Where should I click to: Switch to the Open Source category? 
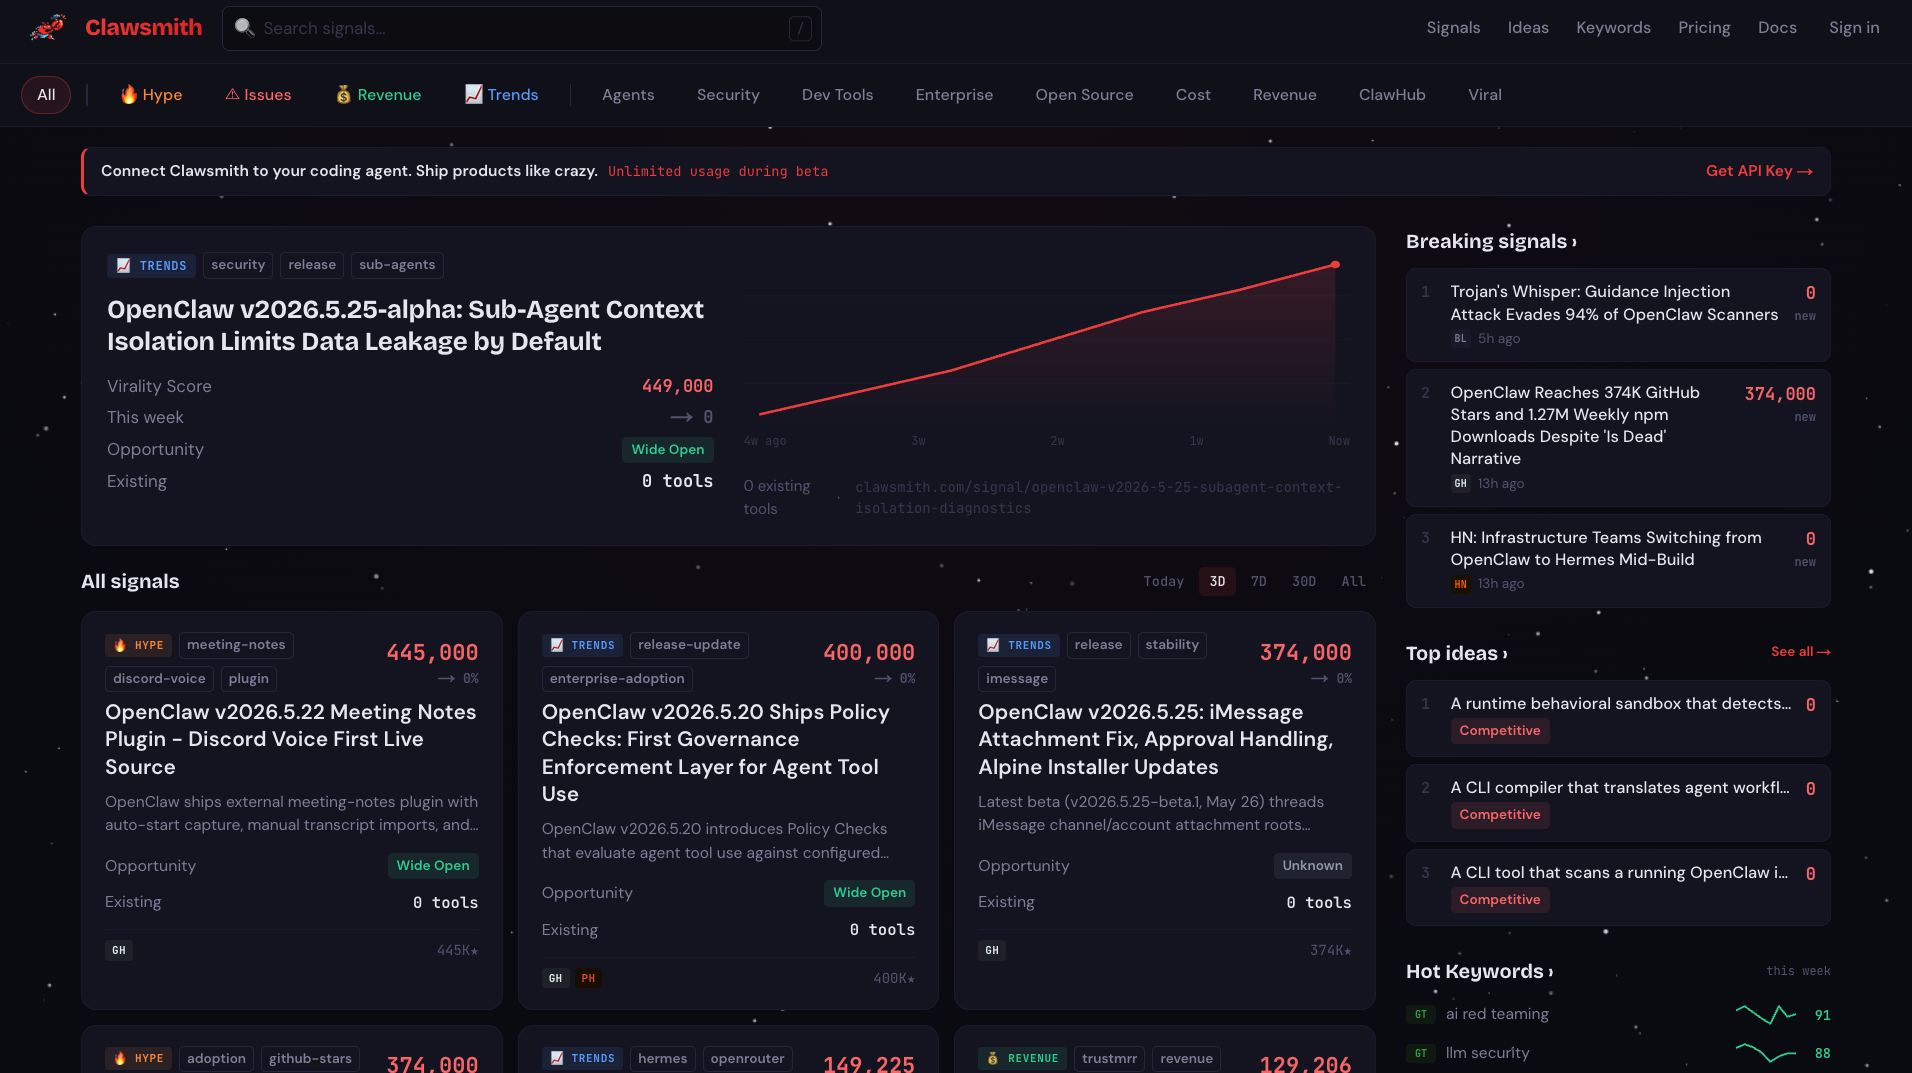1084,95
